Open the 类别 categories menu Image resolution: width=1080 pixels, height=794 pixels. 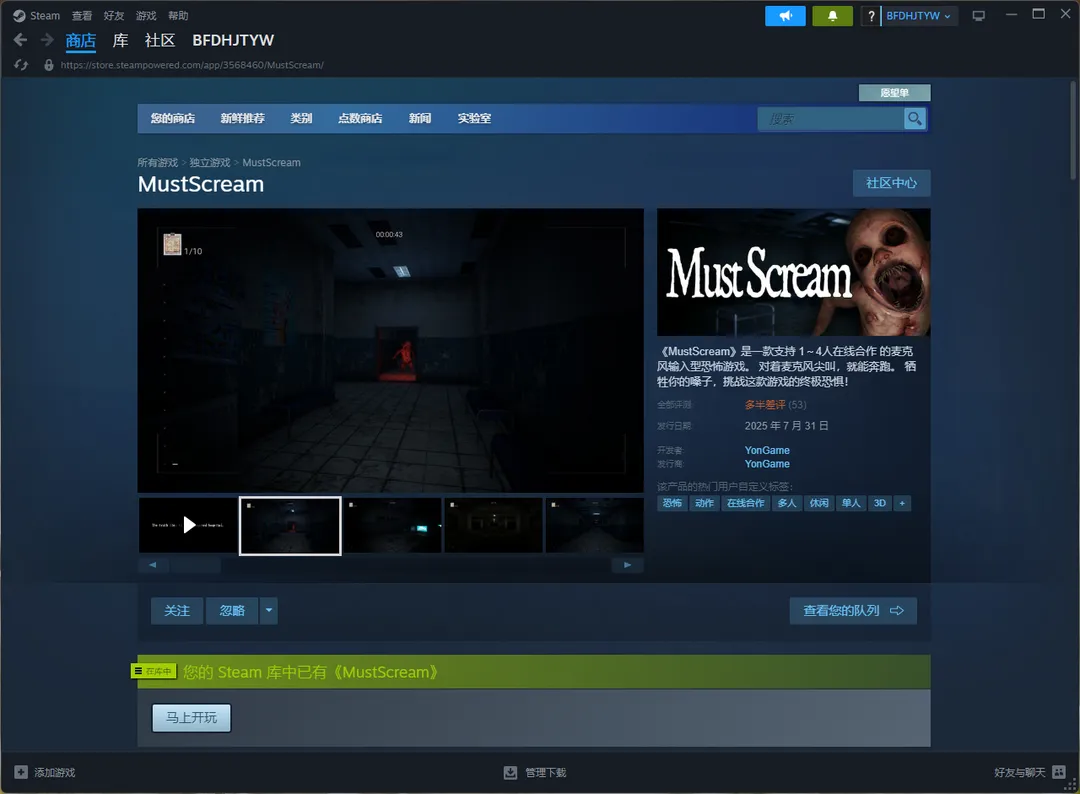[x=301, y=119]
